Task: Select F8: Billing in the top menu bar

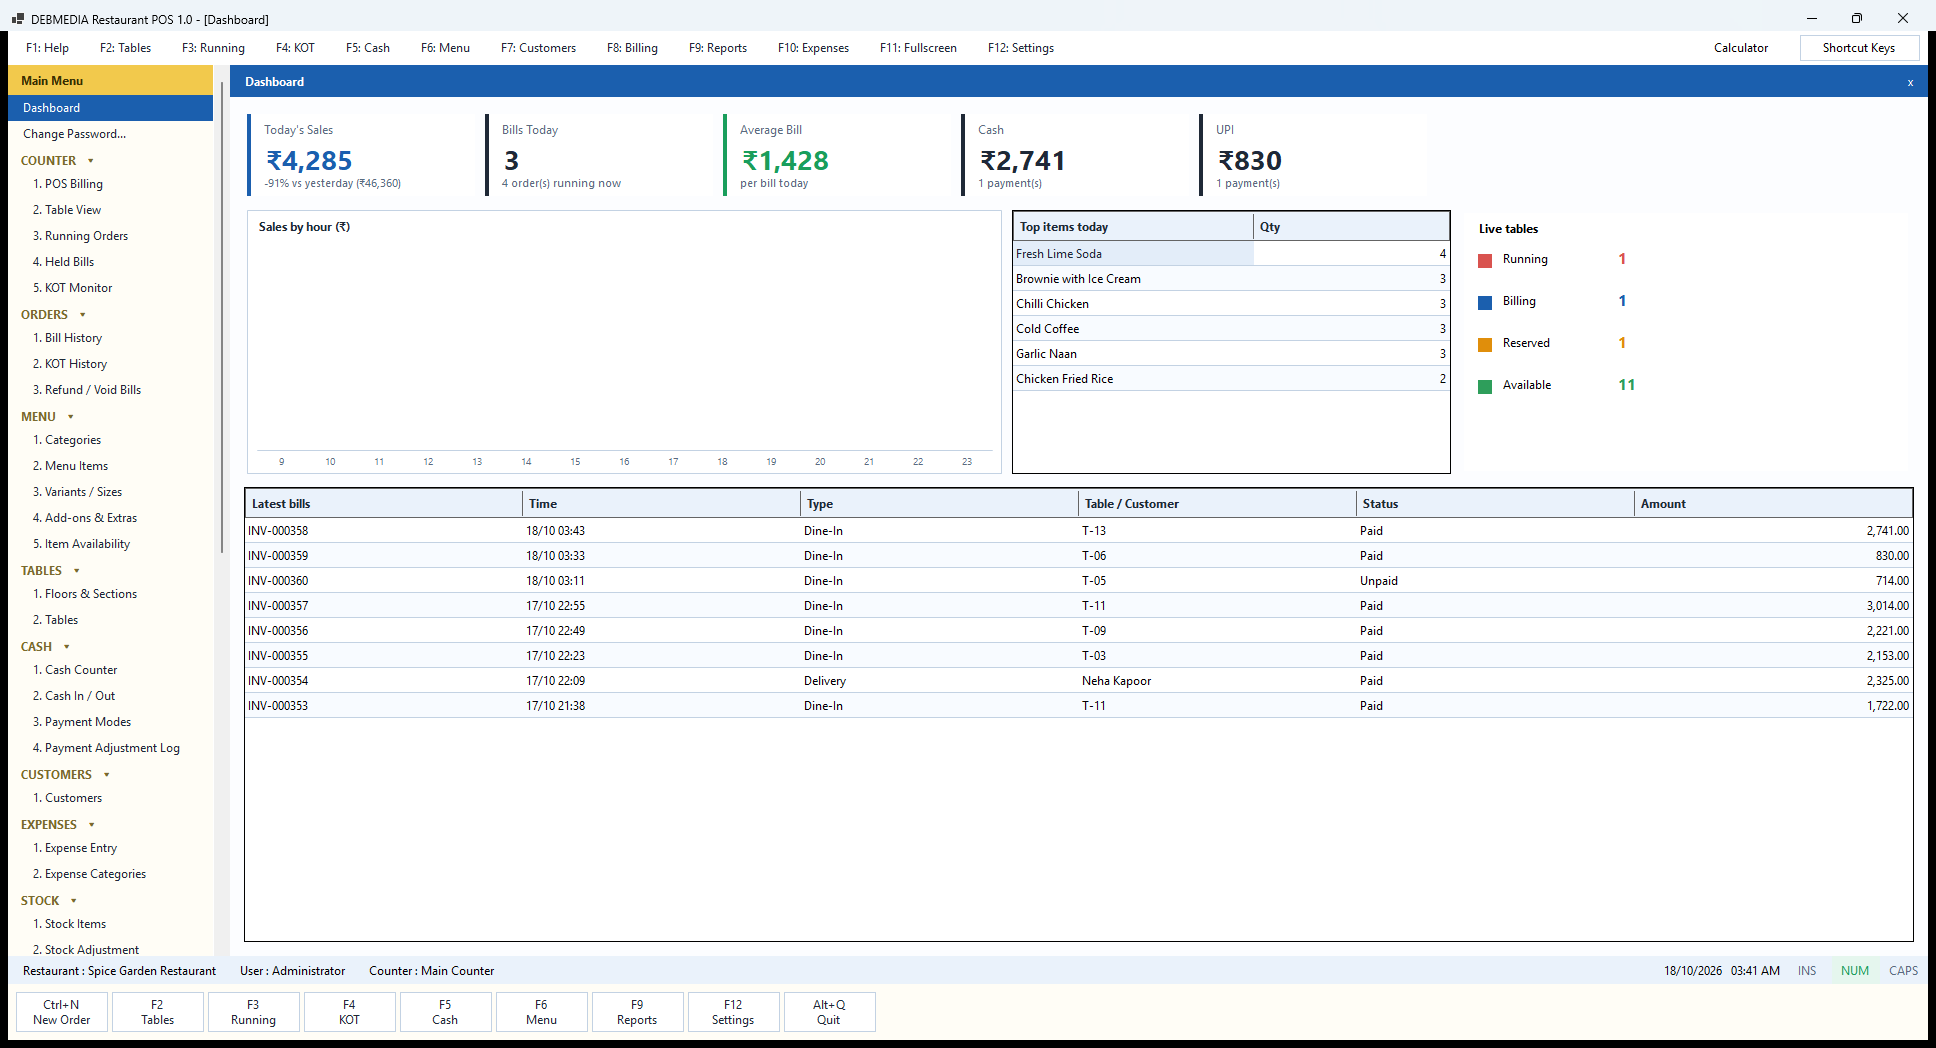Action: pyautogui.click(x=632, y=48)
